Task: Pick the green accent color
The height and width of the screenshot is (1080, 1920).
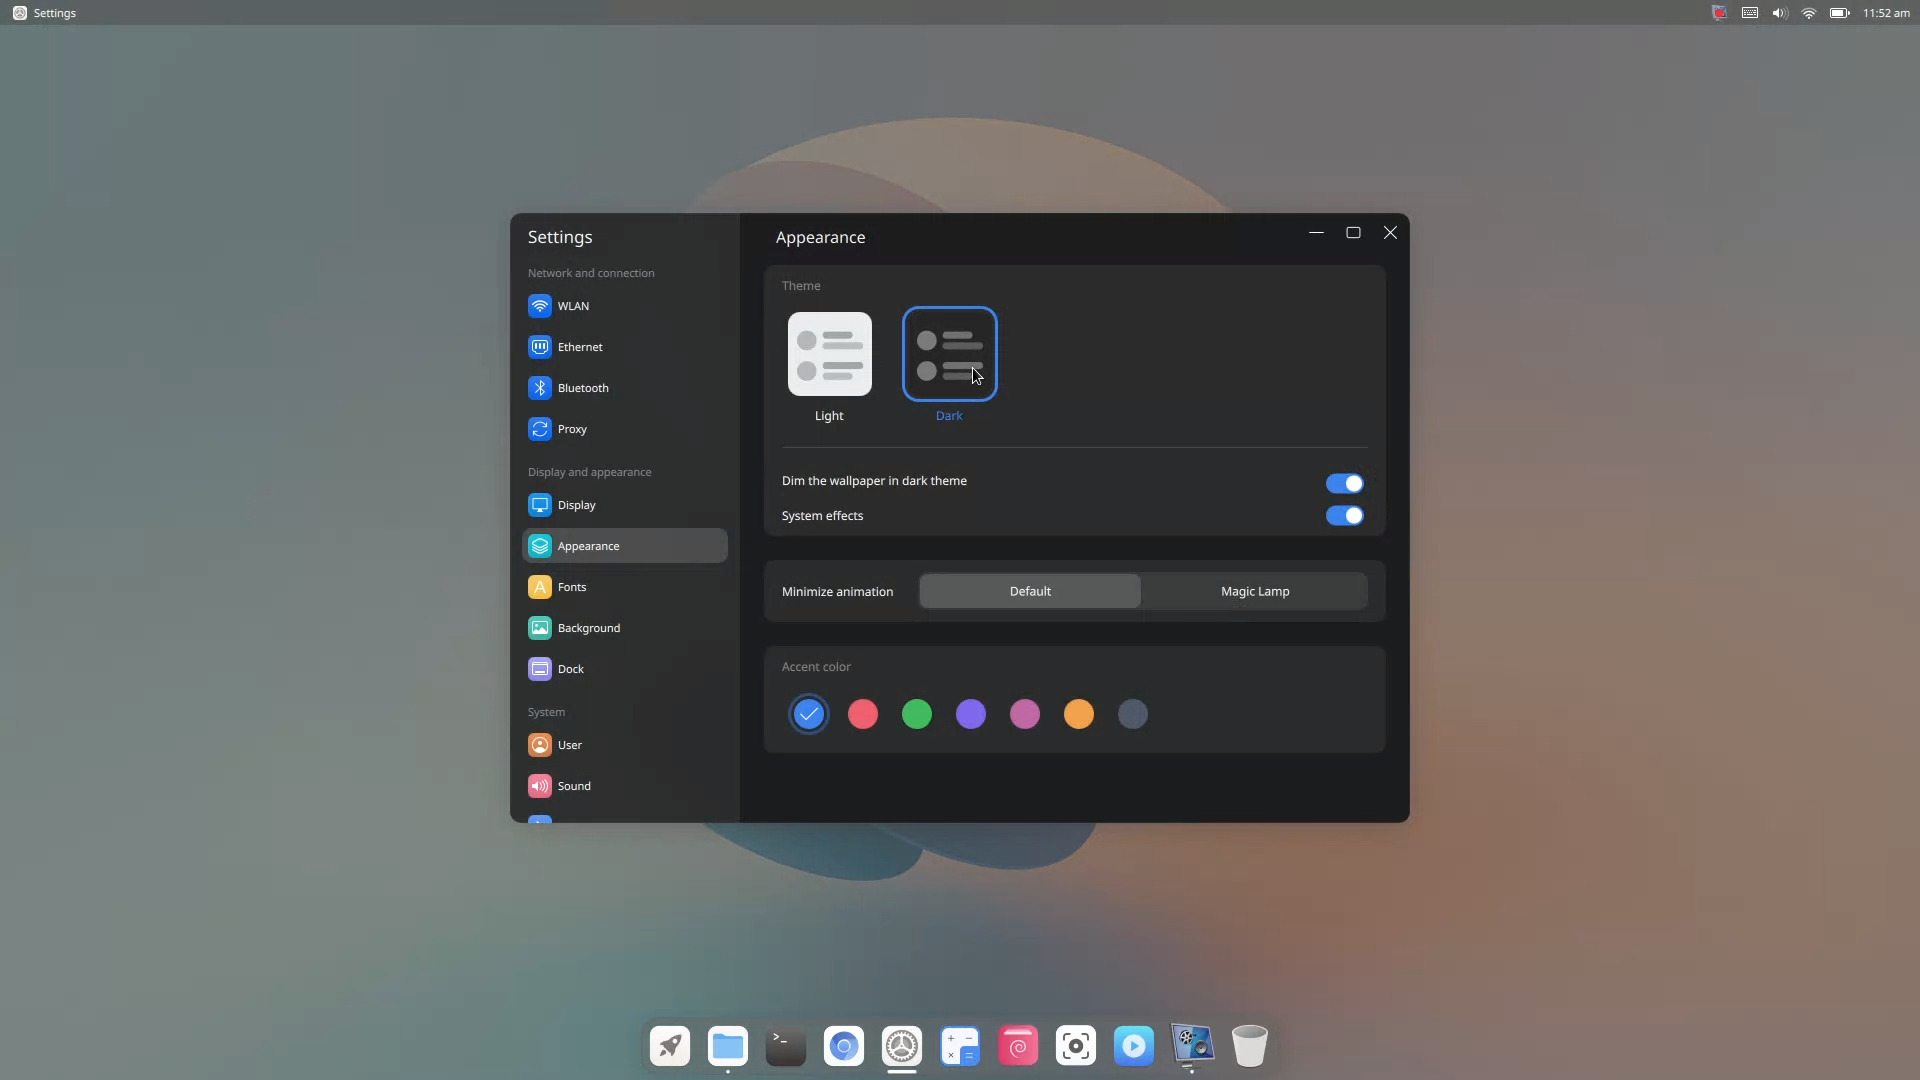Action: click(917, 714)
